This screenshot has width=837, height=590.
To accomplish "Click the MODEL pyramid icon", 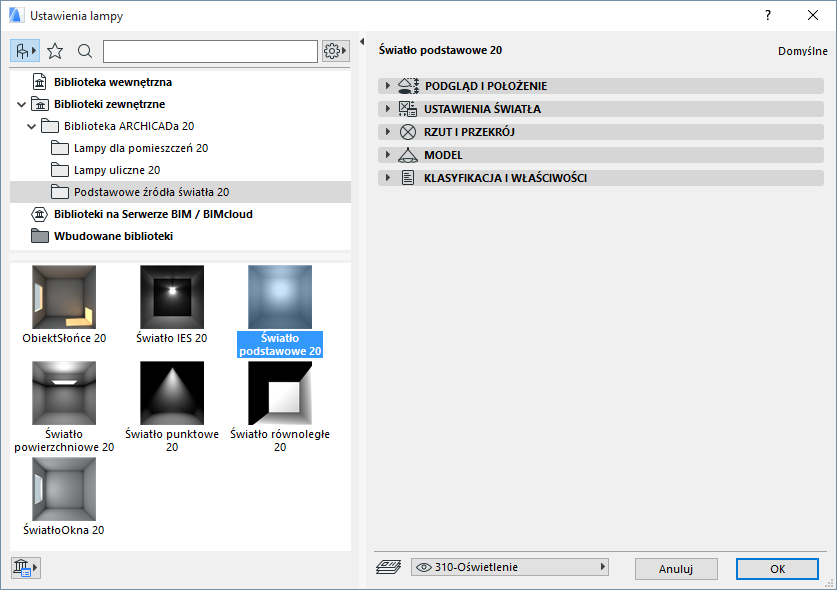I will pos(409,154).
